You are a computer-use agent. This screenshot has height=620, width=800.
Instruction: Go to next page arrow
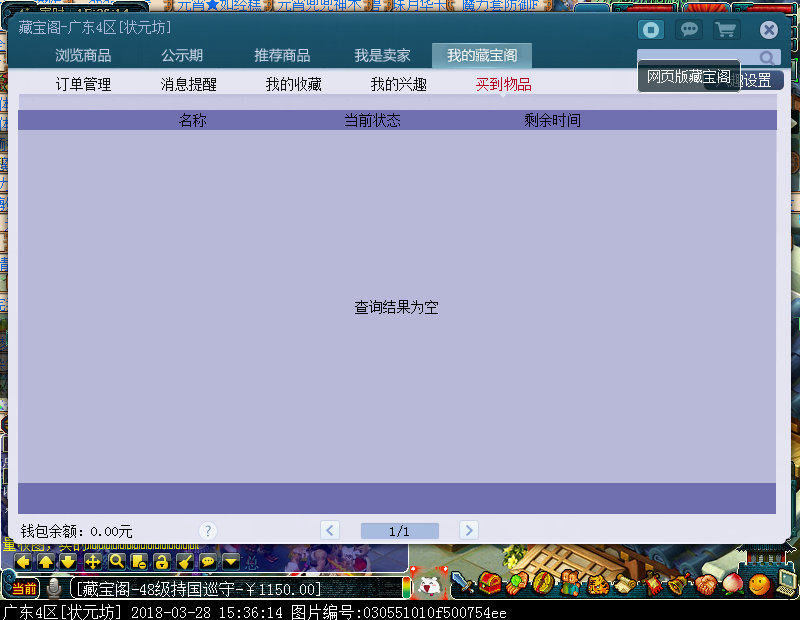point(469,531)
